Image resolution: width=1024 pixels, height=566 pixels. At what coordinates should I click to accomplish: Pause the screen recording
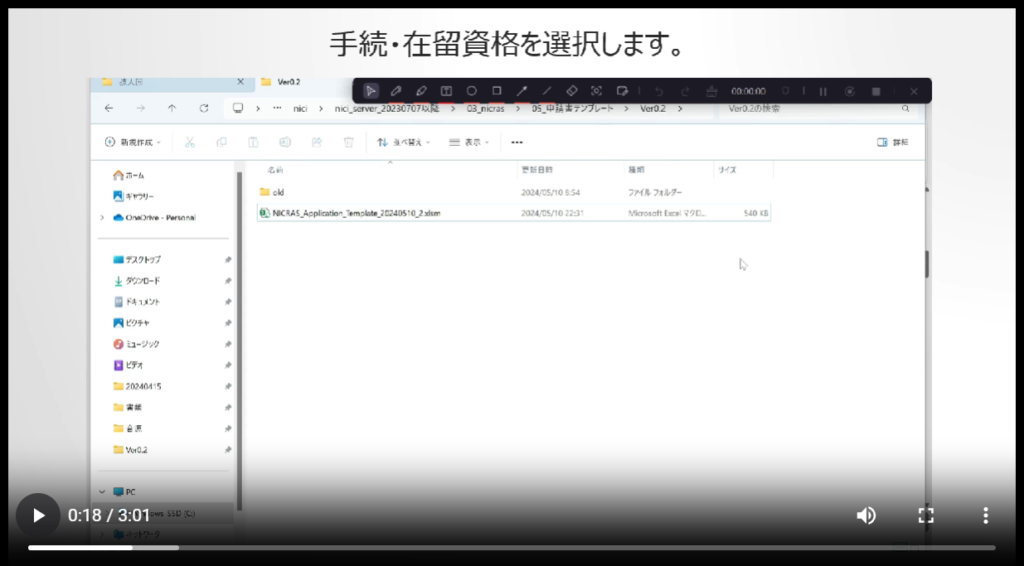click(823, 91)
